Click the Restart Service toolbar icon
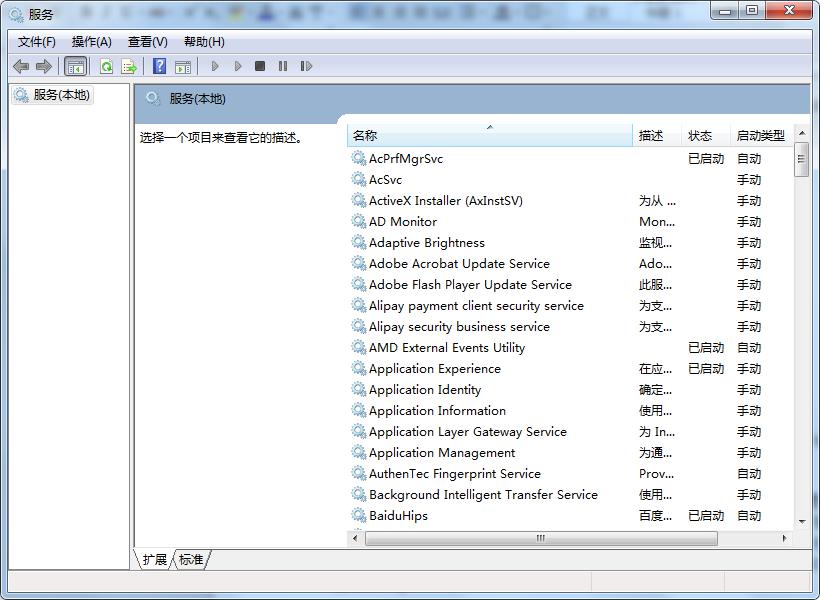This screenshot has height=600, width=820. (306, 66)
